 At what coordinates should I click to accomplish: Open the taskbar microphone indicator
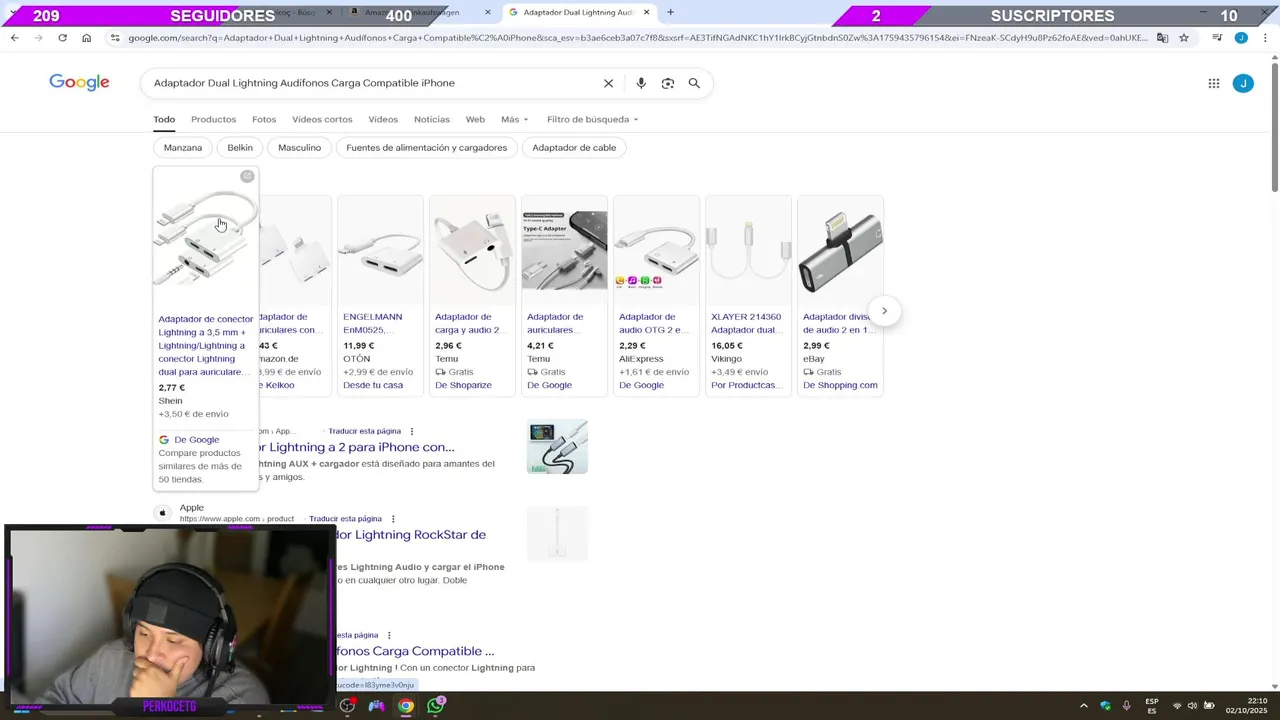coord(1127,706)
